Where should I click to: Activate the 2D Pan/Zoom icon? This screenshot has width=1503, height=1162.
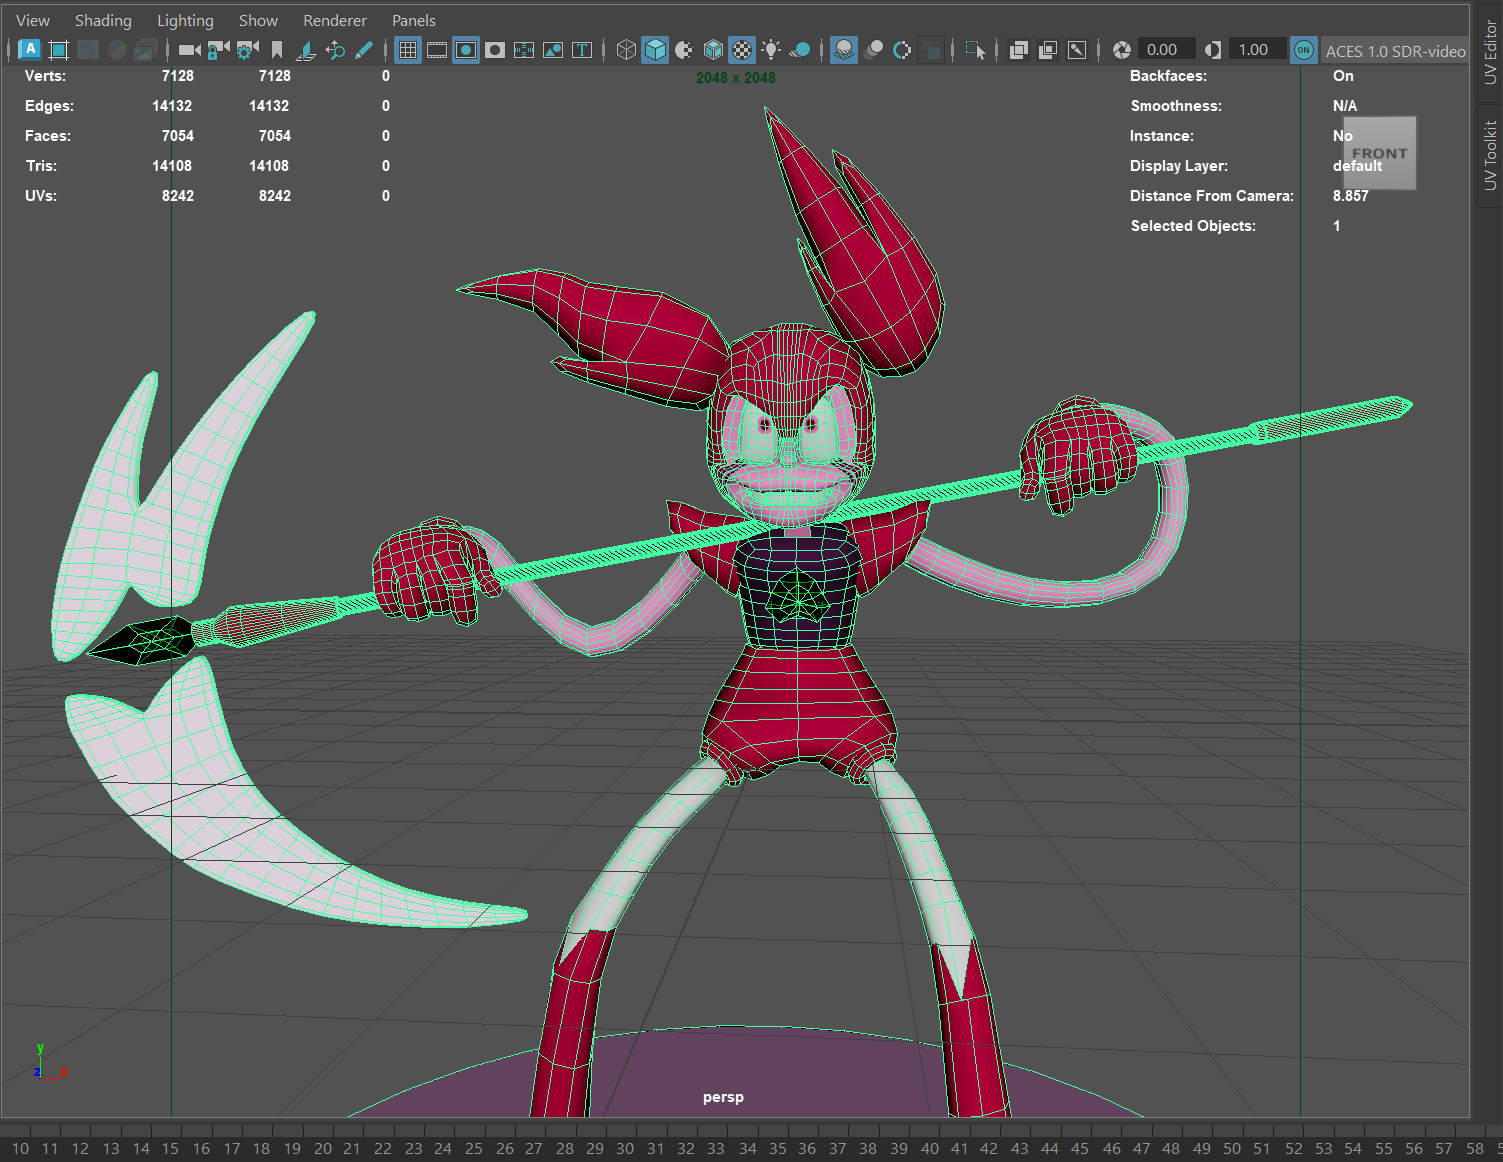click(335, 50)
